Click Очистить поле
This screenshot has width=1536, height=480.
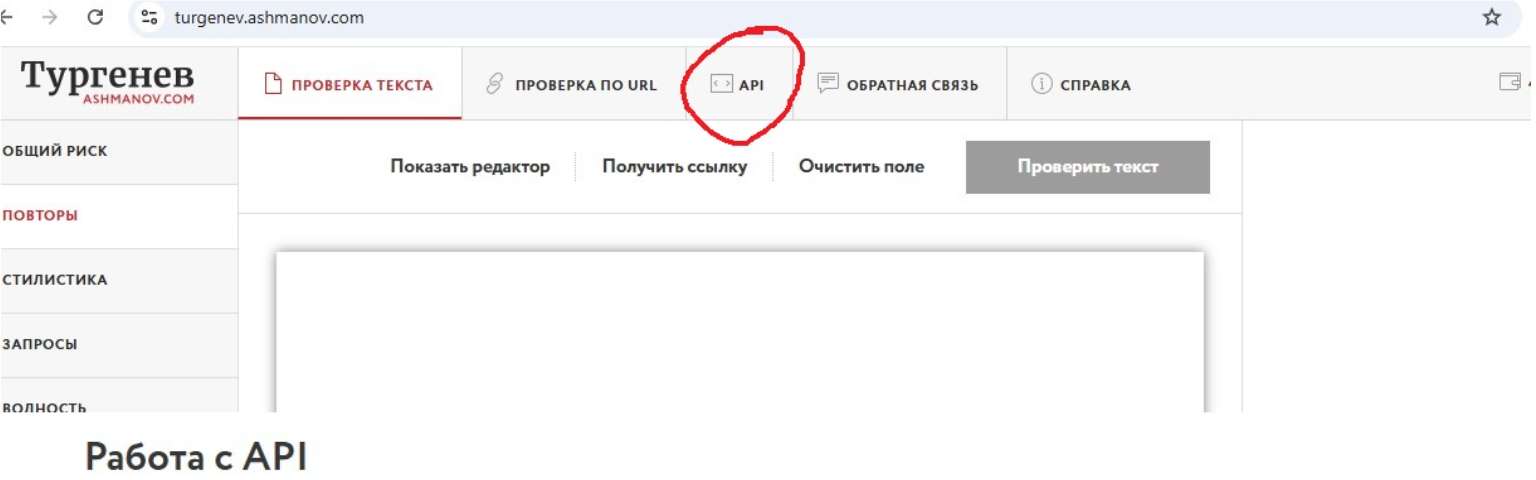(861, 167)
